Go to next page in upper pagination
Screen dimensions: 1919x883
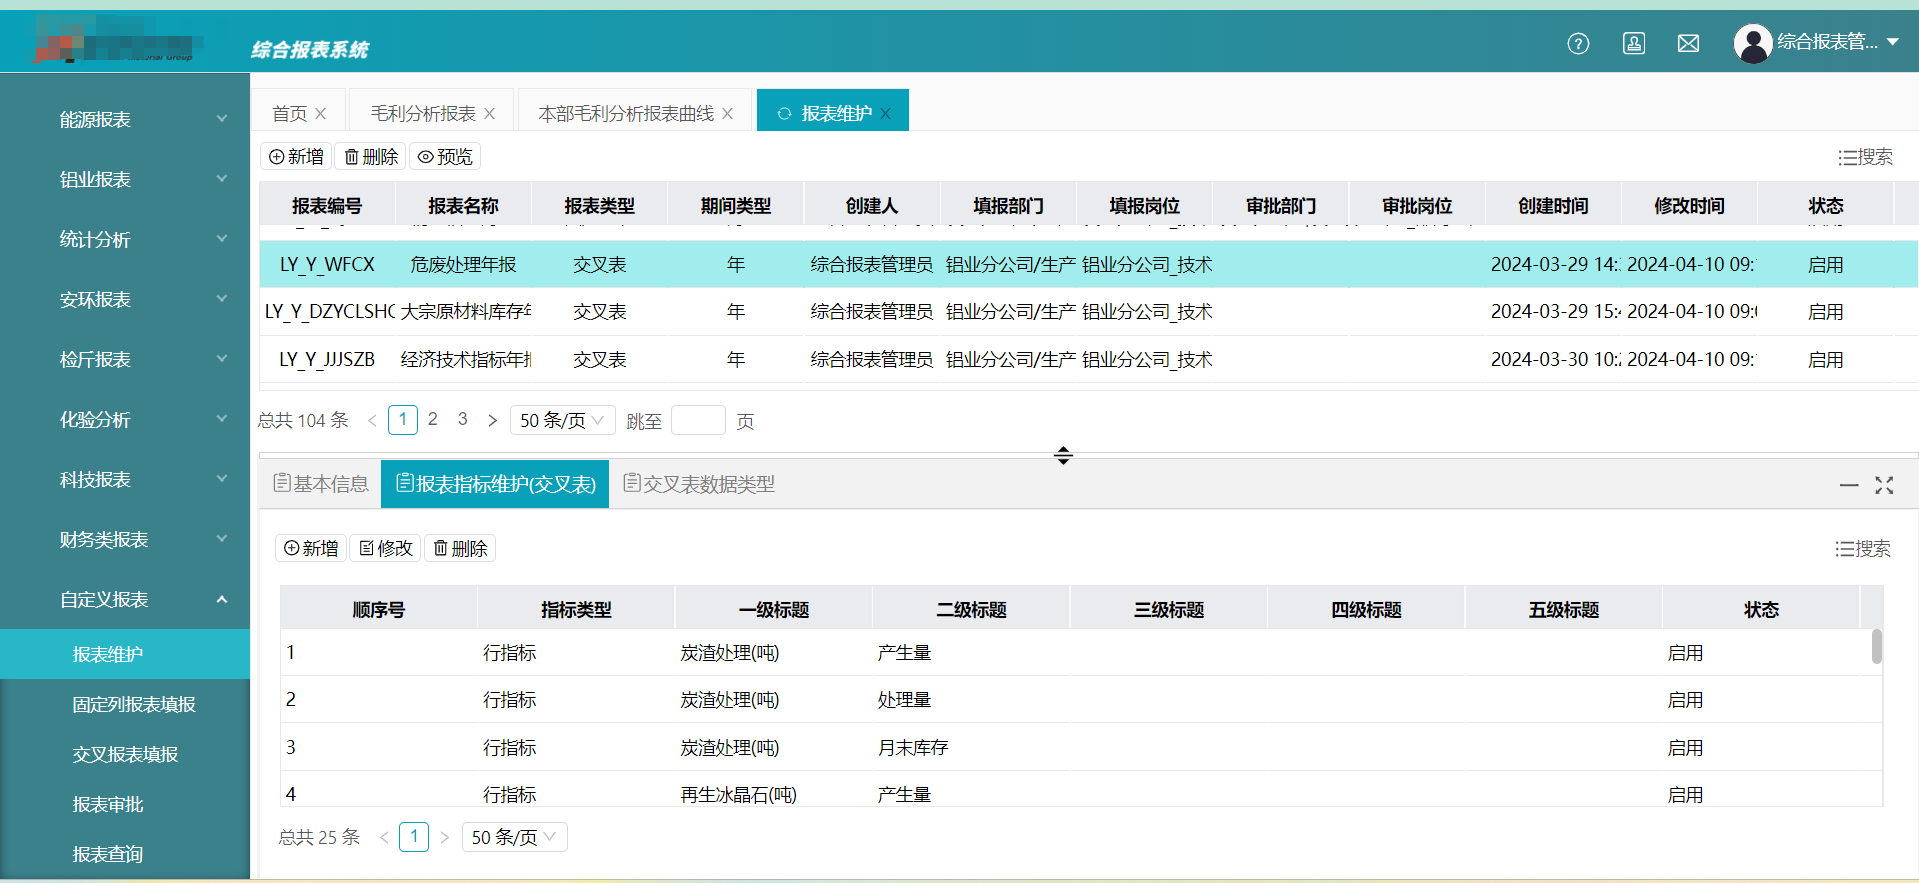pyautogui.click(x=492, y=420)
